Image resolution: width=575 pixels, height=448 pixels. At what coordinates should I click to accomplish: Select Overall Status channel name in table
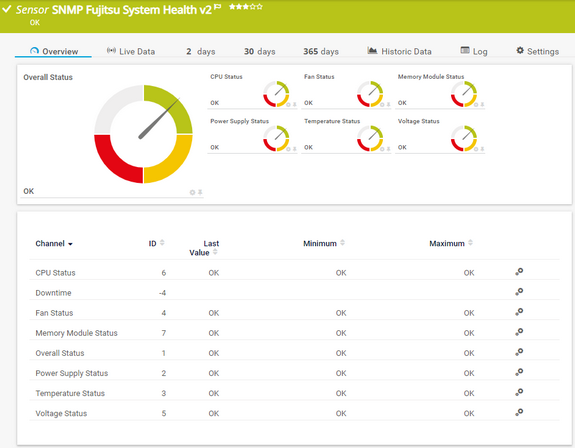click(x=60, y=353)
